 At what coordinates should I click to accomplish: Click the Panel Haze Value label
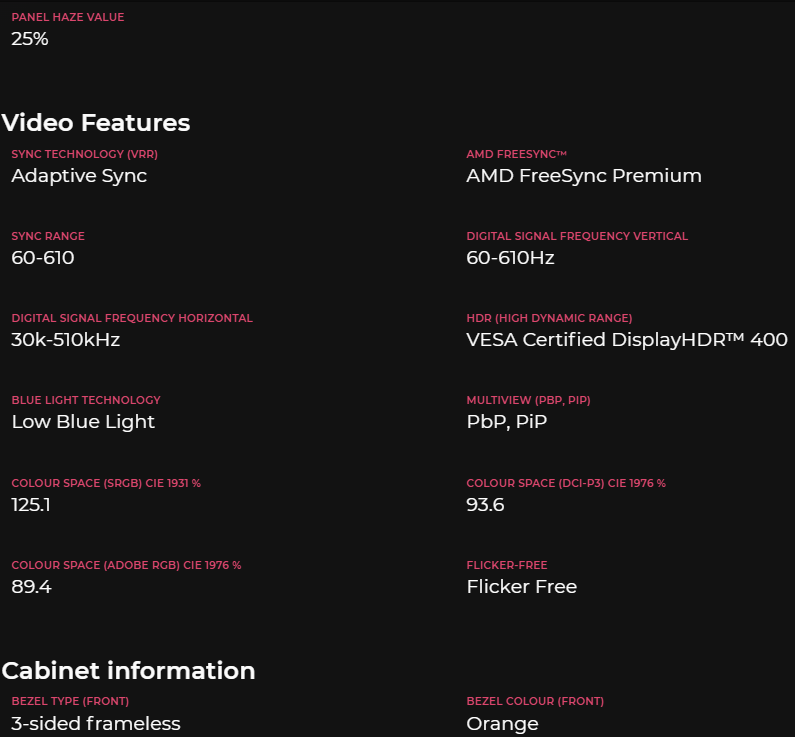point(68,18)
